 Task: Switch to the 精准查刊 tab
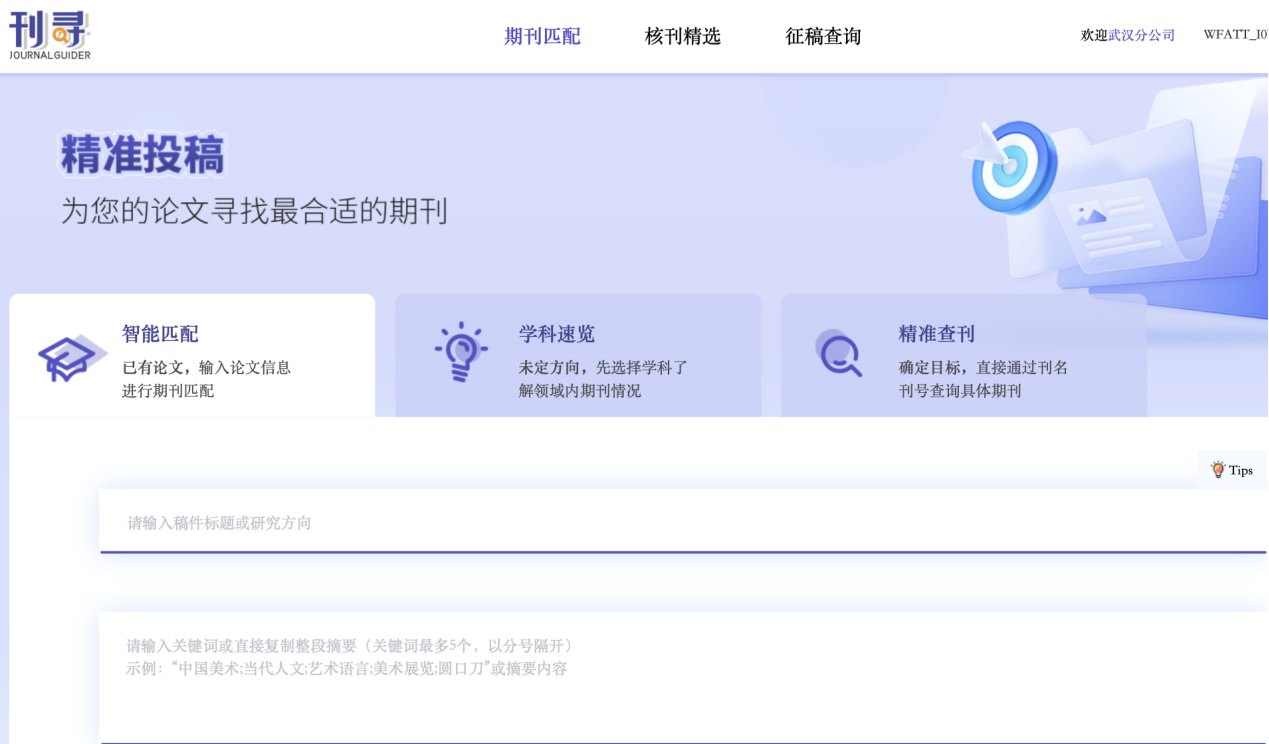[x=937, y=334]
